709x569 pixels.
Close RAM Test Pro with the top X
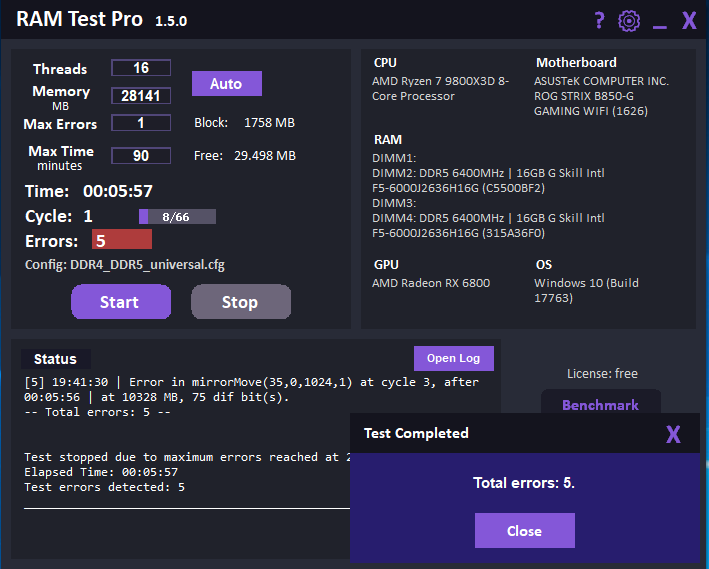click(x=689, y=20)
